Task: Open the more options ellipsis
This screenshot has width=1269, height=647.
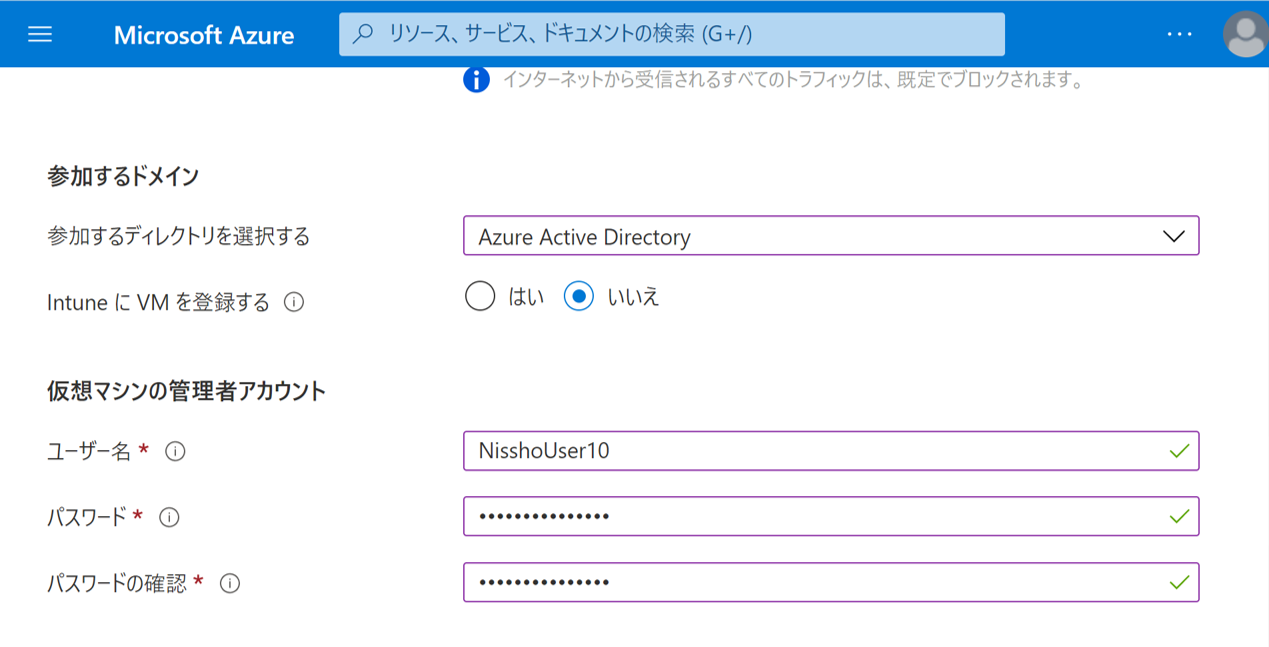Action: click(1180, 34)
